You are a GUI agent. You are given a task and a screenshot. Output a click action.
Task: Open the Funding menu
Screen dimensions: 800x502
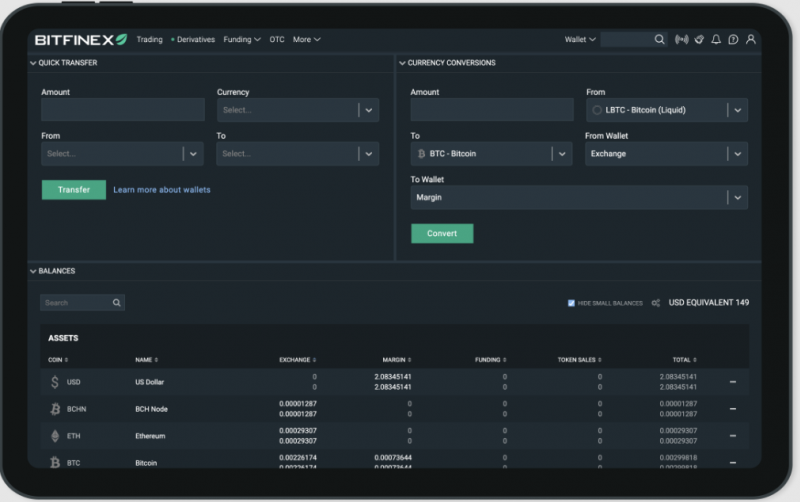click(x=241, y=40)
